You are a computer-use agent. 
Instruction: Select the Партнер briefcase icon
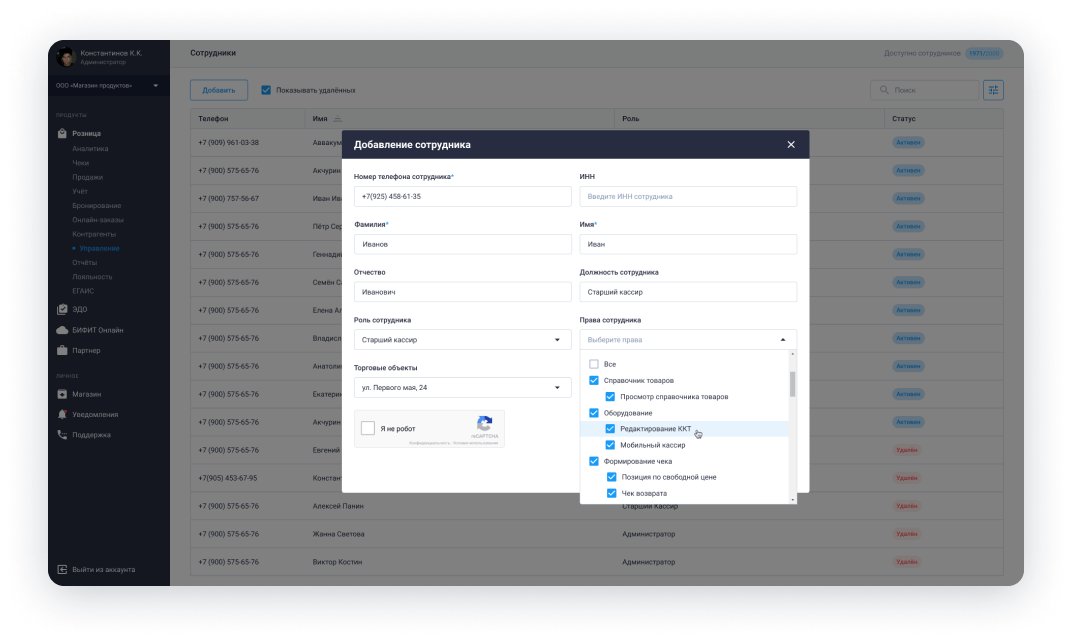[x=62, y=351]
